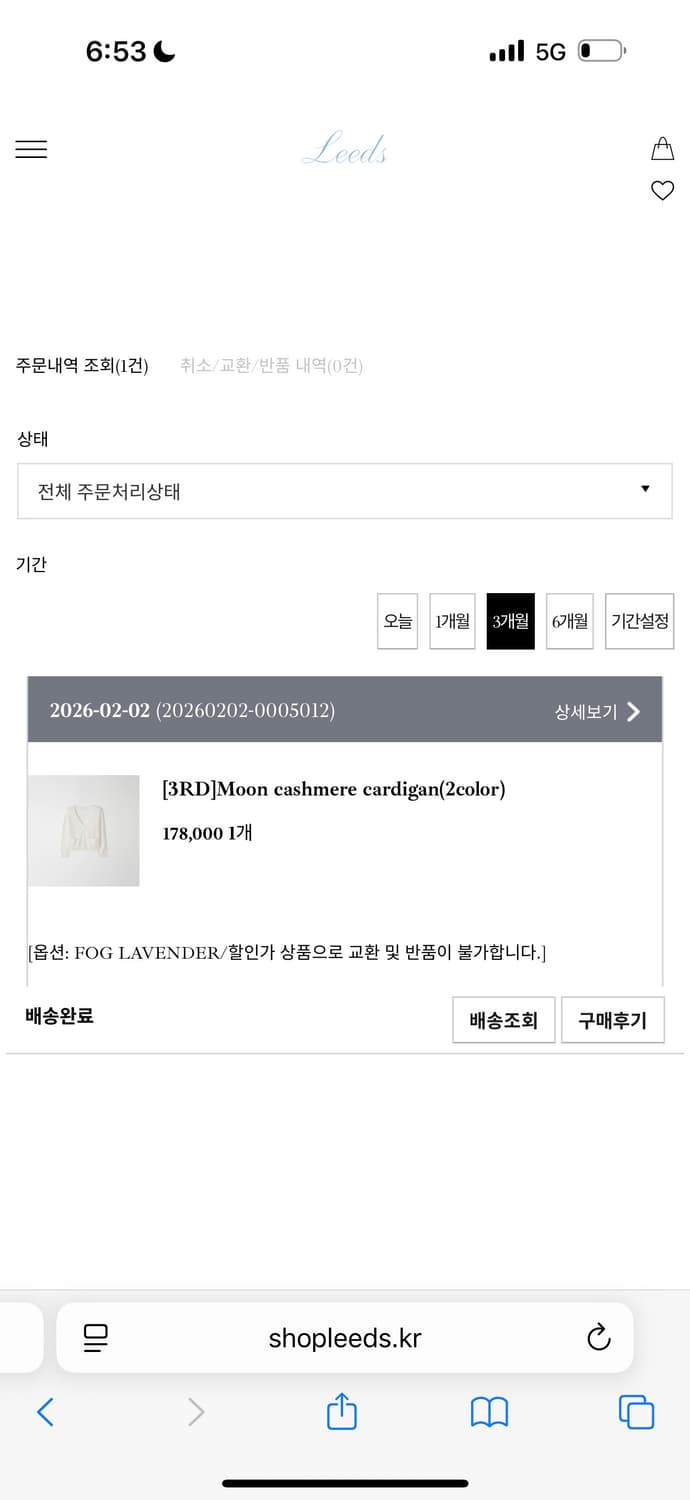
Task: Open the 전체 주문처리상태 dropdown
Action: [344, 491]
